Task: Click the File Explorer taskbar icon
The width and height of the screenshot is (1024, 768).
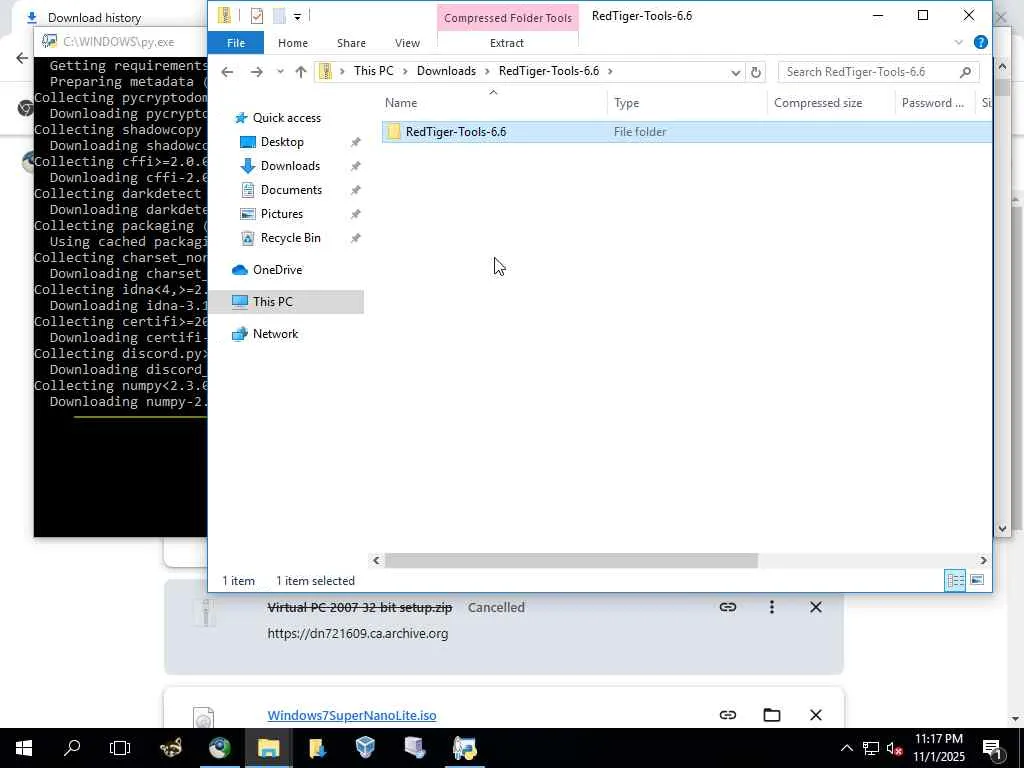Action: pos(268,748)
